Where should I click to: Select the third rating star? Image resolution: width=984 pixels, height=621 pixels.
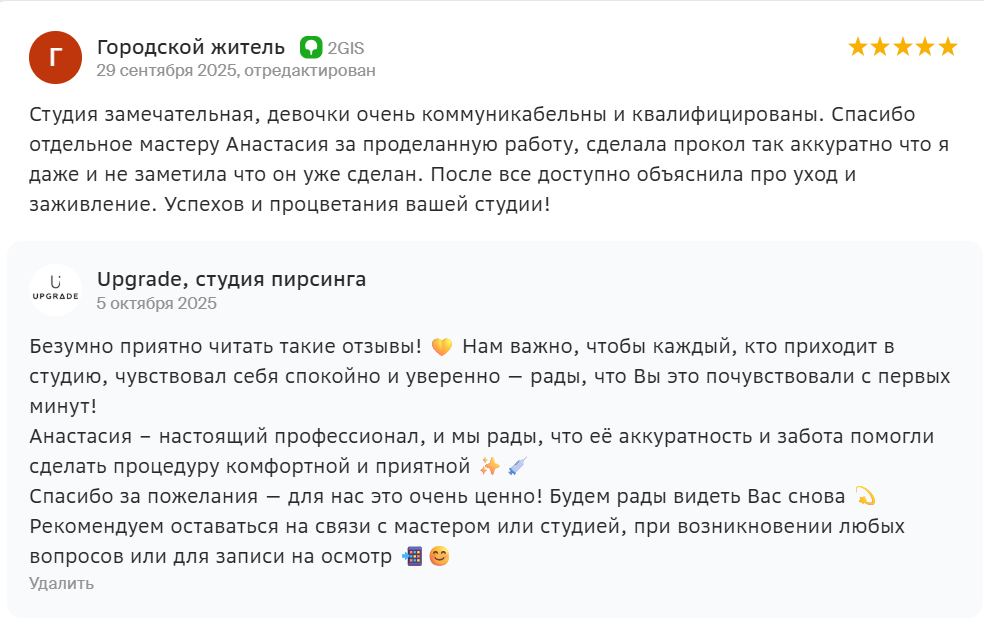tap(903, 47)
